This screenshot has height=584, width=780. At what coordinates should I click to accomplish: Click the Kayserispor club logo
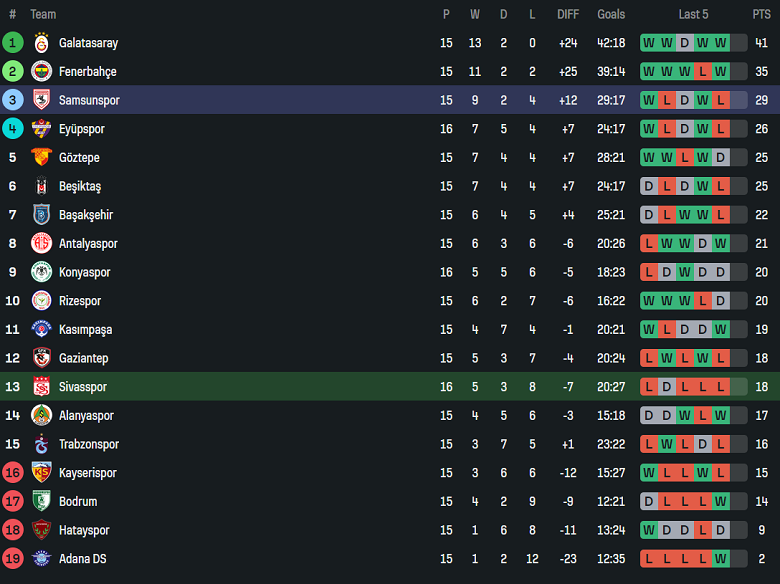point(41,473)
